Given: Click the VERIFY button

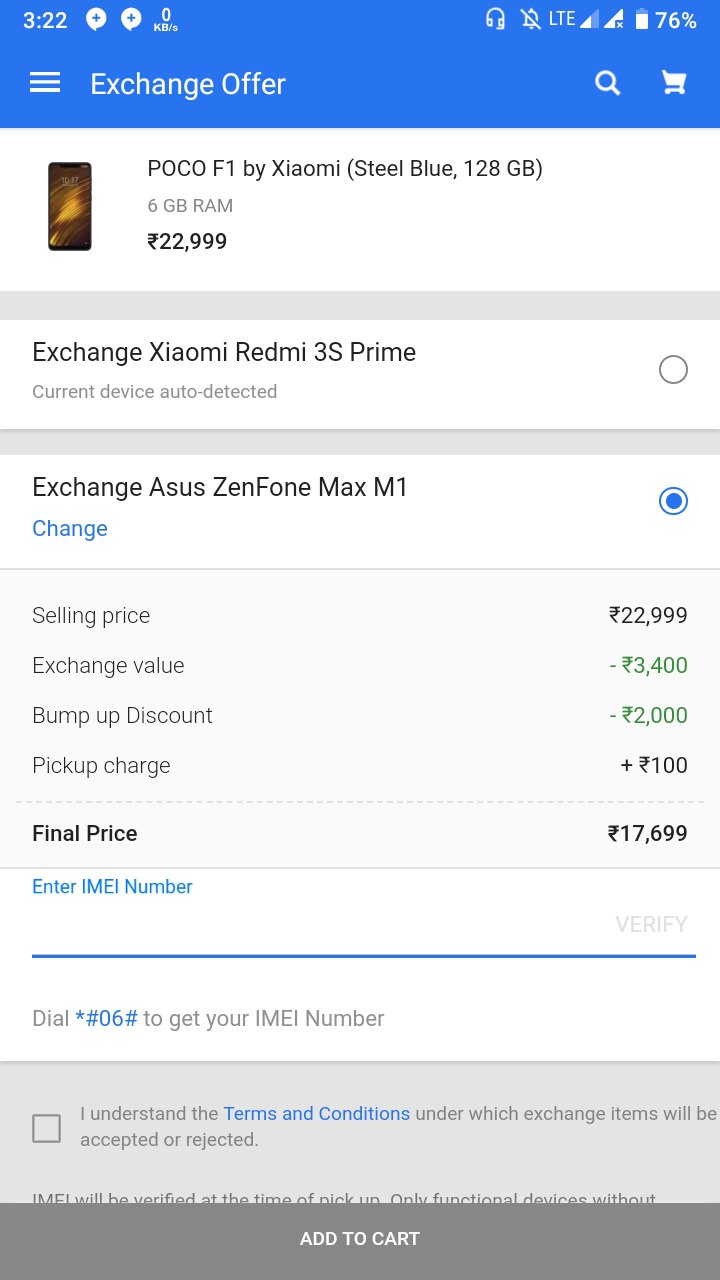Looking at the screenshot, I should coord(651,924).
